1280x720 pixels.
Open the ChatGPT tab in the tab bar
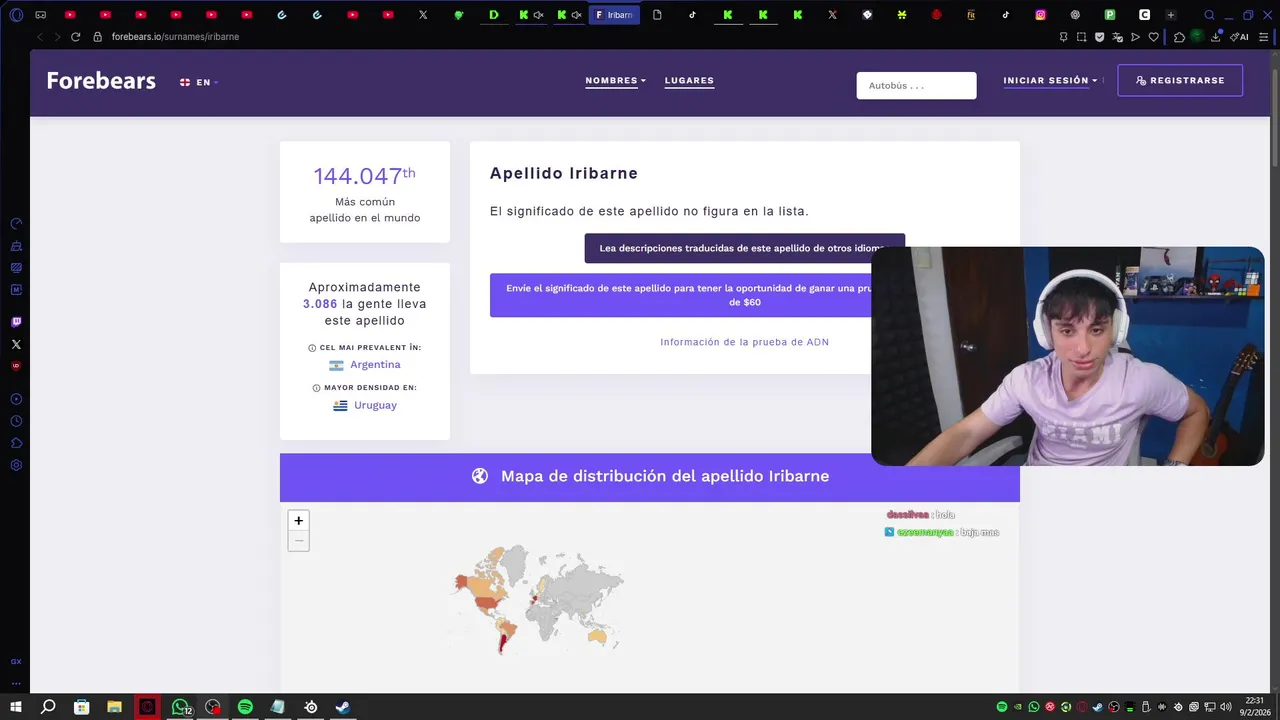click(x=1075, y=15)
